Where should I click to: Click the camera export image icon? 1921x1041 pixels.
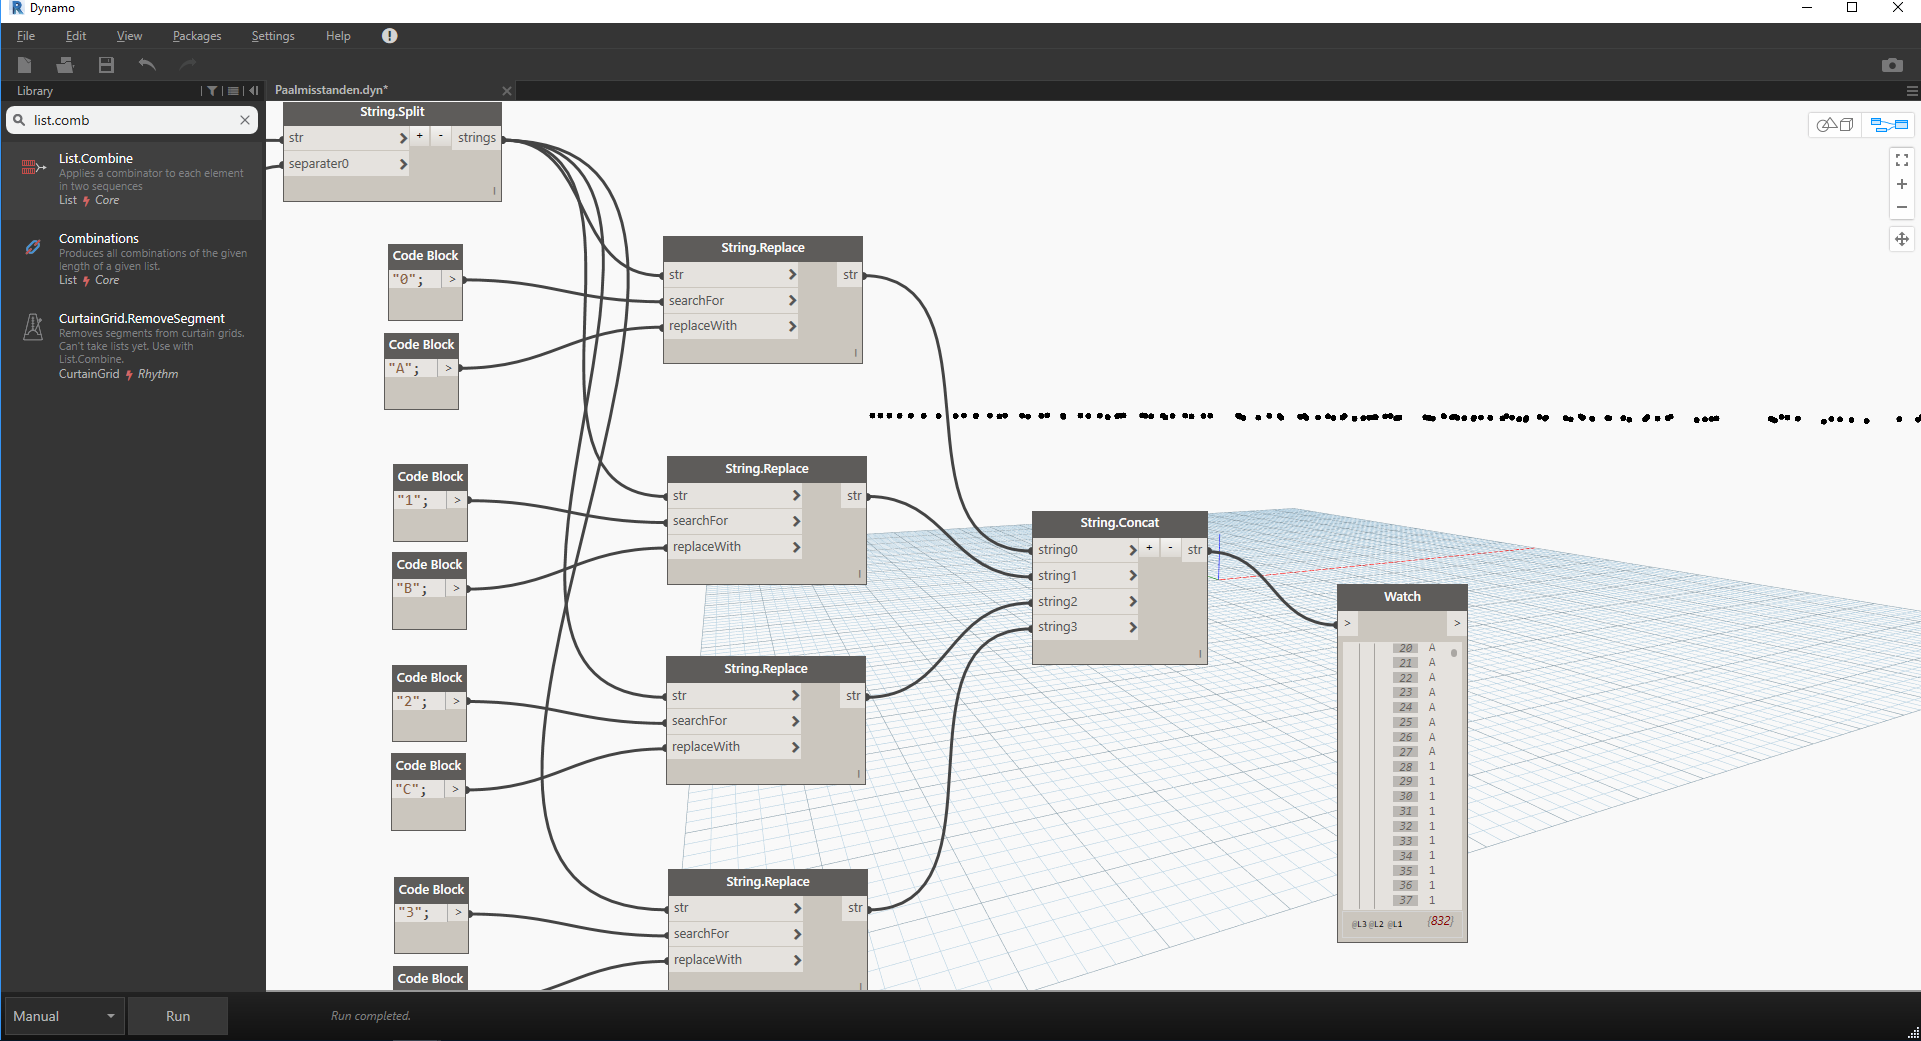click(x=1892, y=65)
